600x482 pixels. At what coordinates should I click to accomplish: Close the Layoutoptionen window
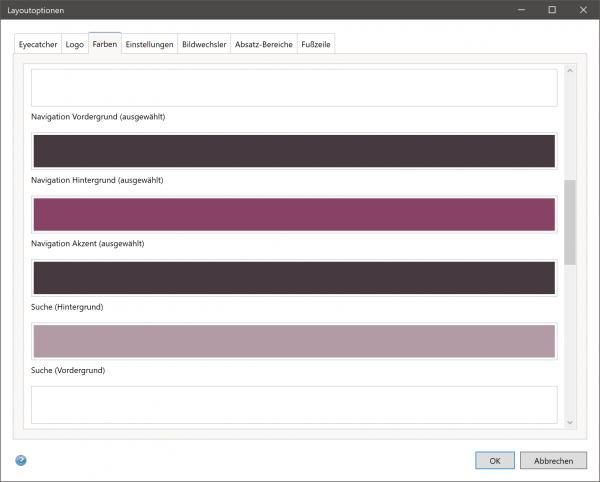580,9
